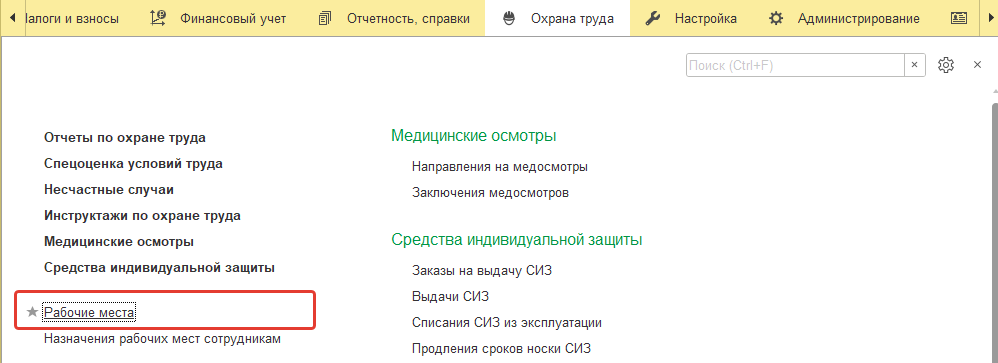This screenshot has width=998, height=363.
Task: Click the helmet icon of Охрана труда
Action: click(509, 18)
